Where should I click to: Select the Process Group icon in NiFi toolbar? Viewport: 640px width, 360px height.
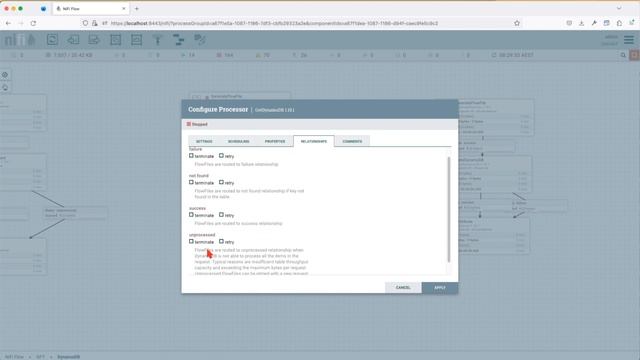click(x=116, y=40)
